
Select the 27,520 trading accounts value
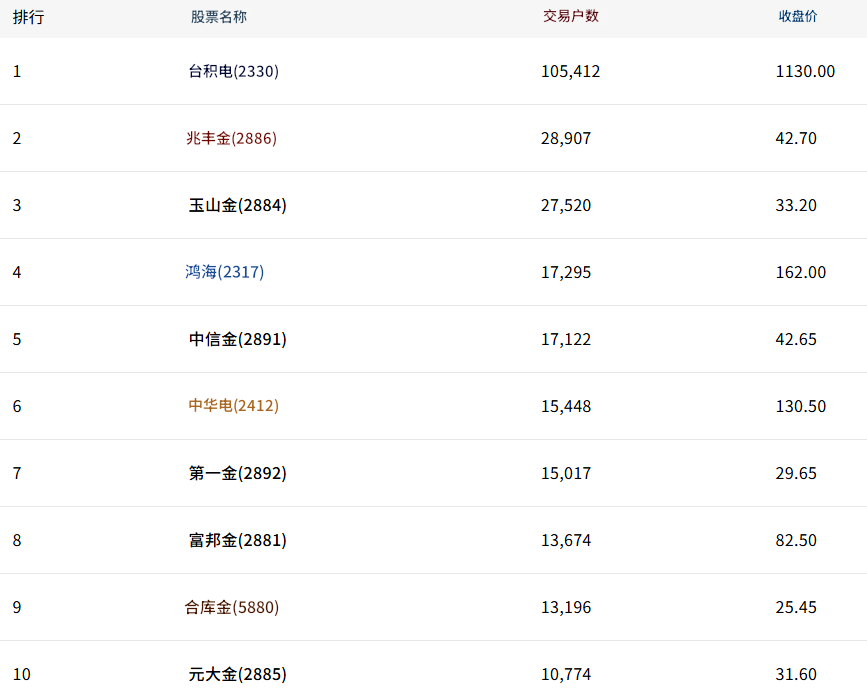click(x=566, y=205)
